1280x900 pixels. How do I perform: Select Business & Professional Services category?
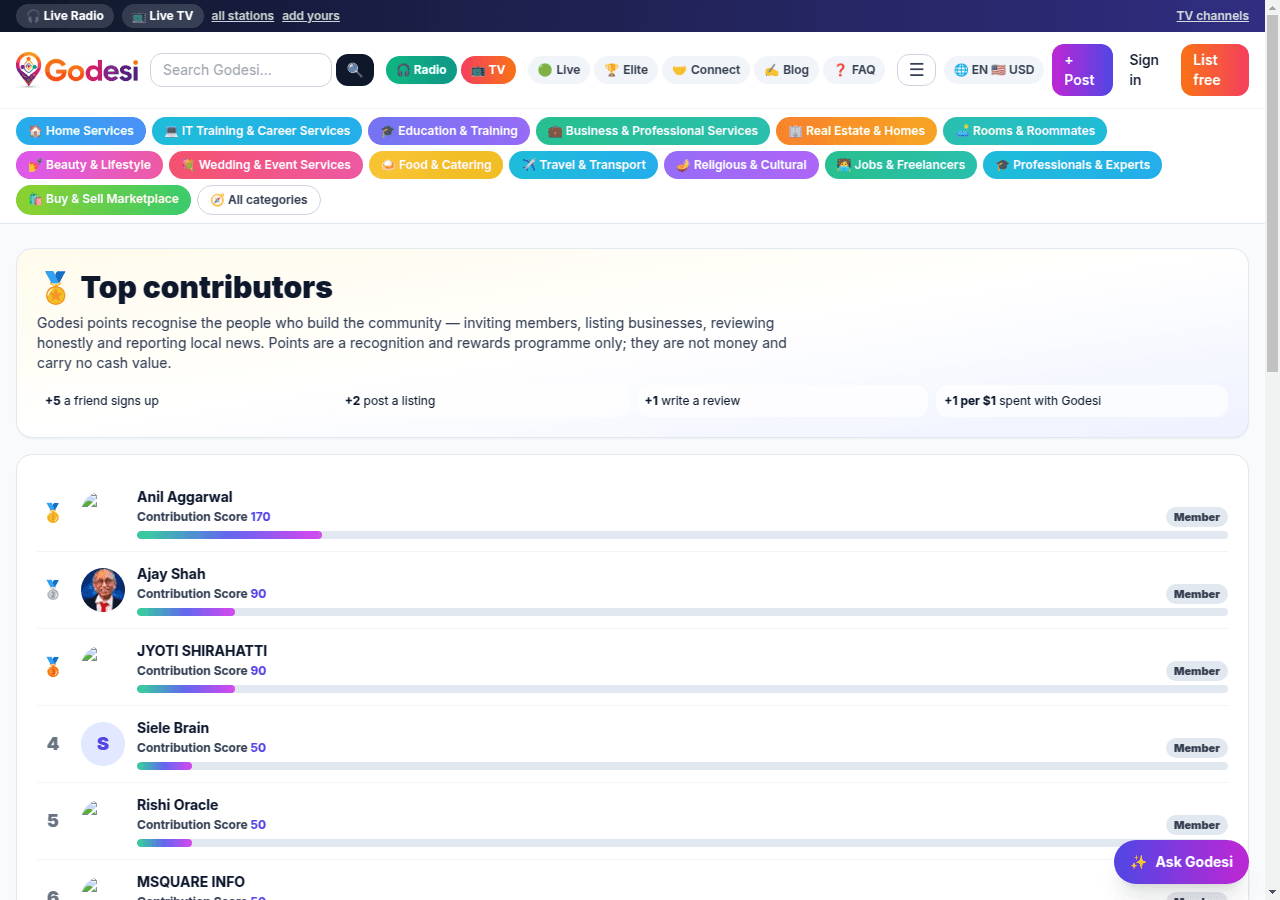tap(653, 131)
